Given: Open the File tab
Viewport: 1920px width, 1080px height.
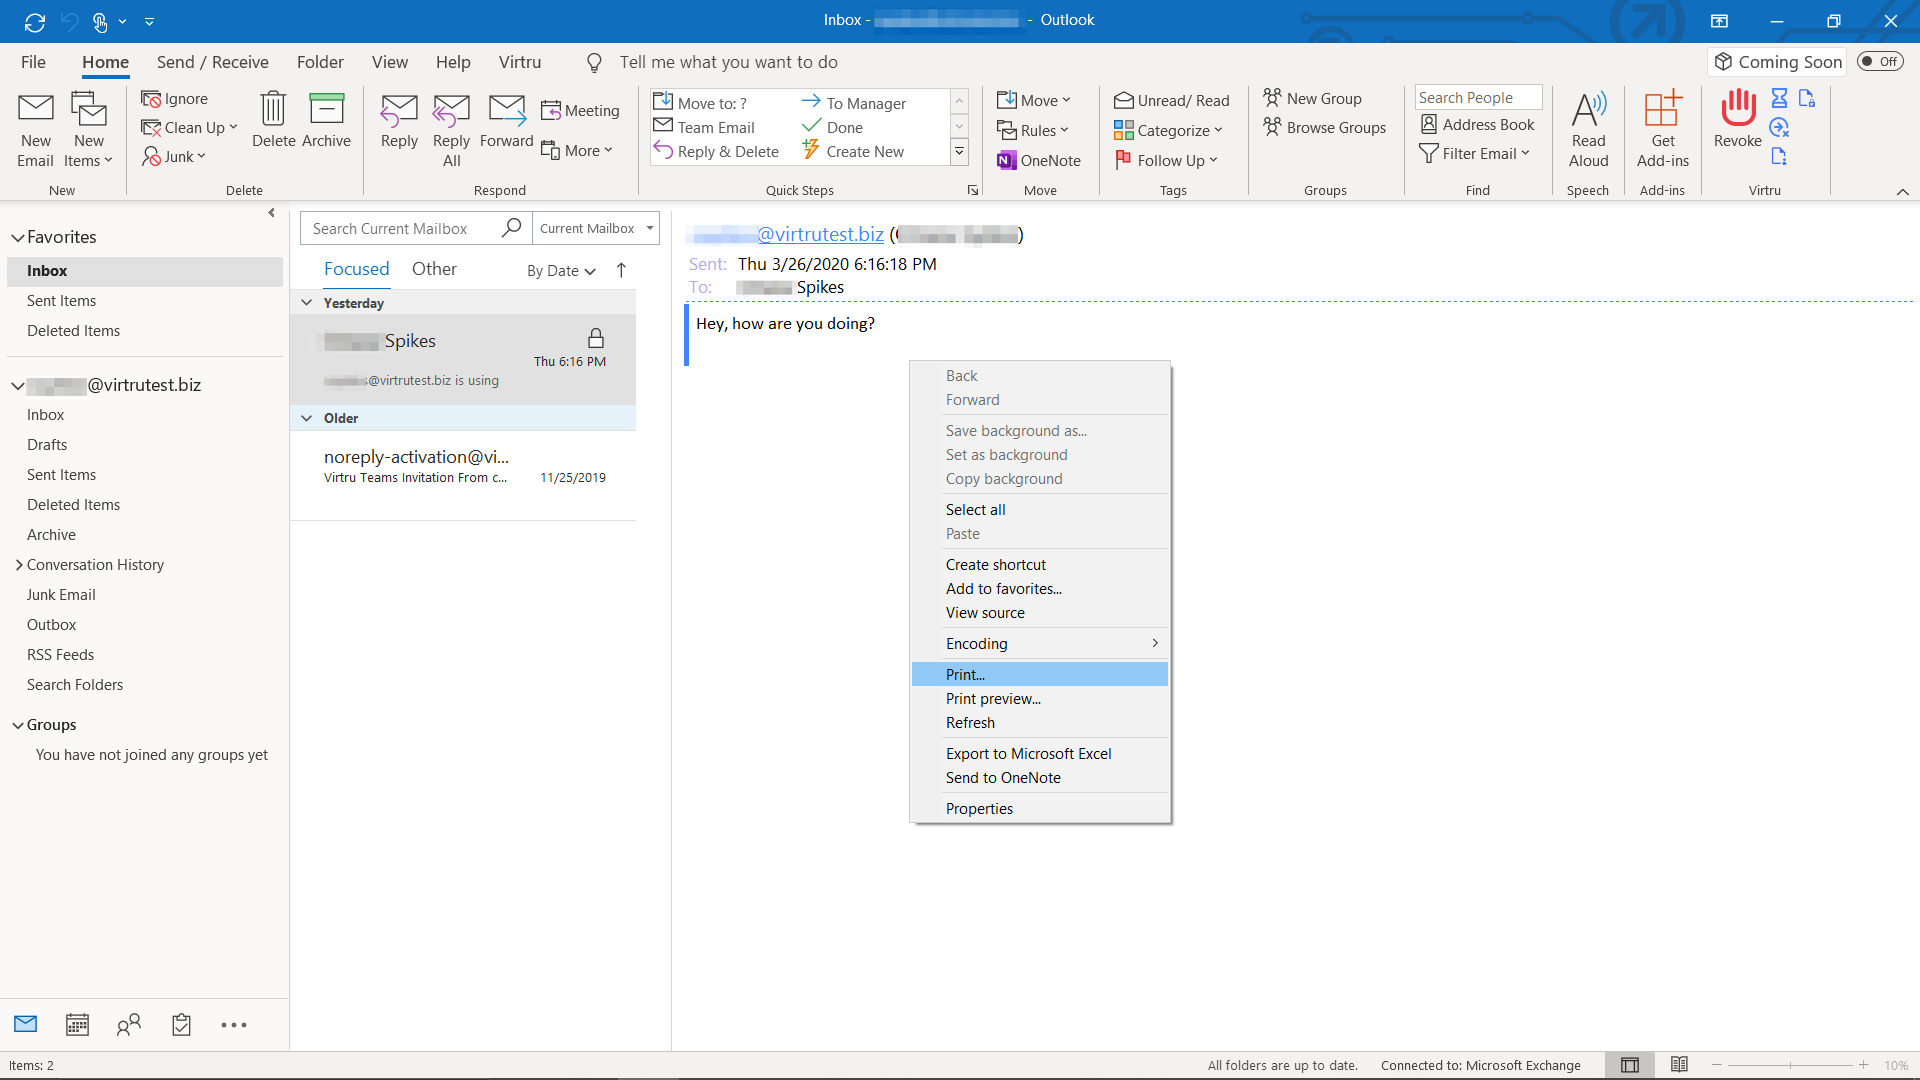Looking at the screenshot, I should pos(33,62).
